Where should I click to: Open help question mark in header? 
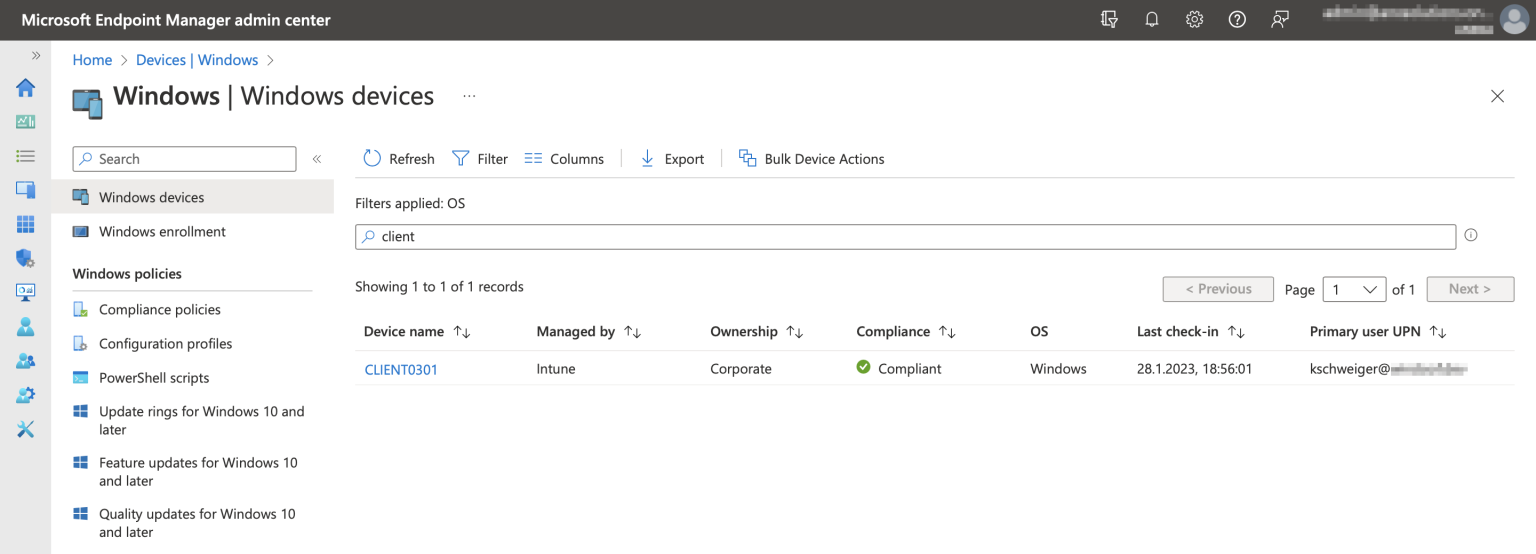1237,20
